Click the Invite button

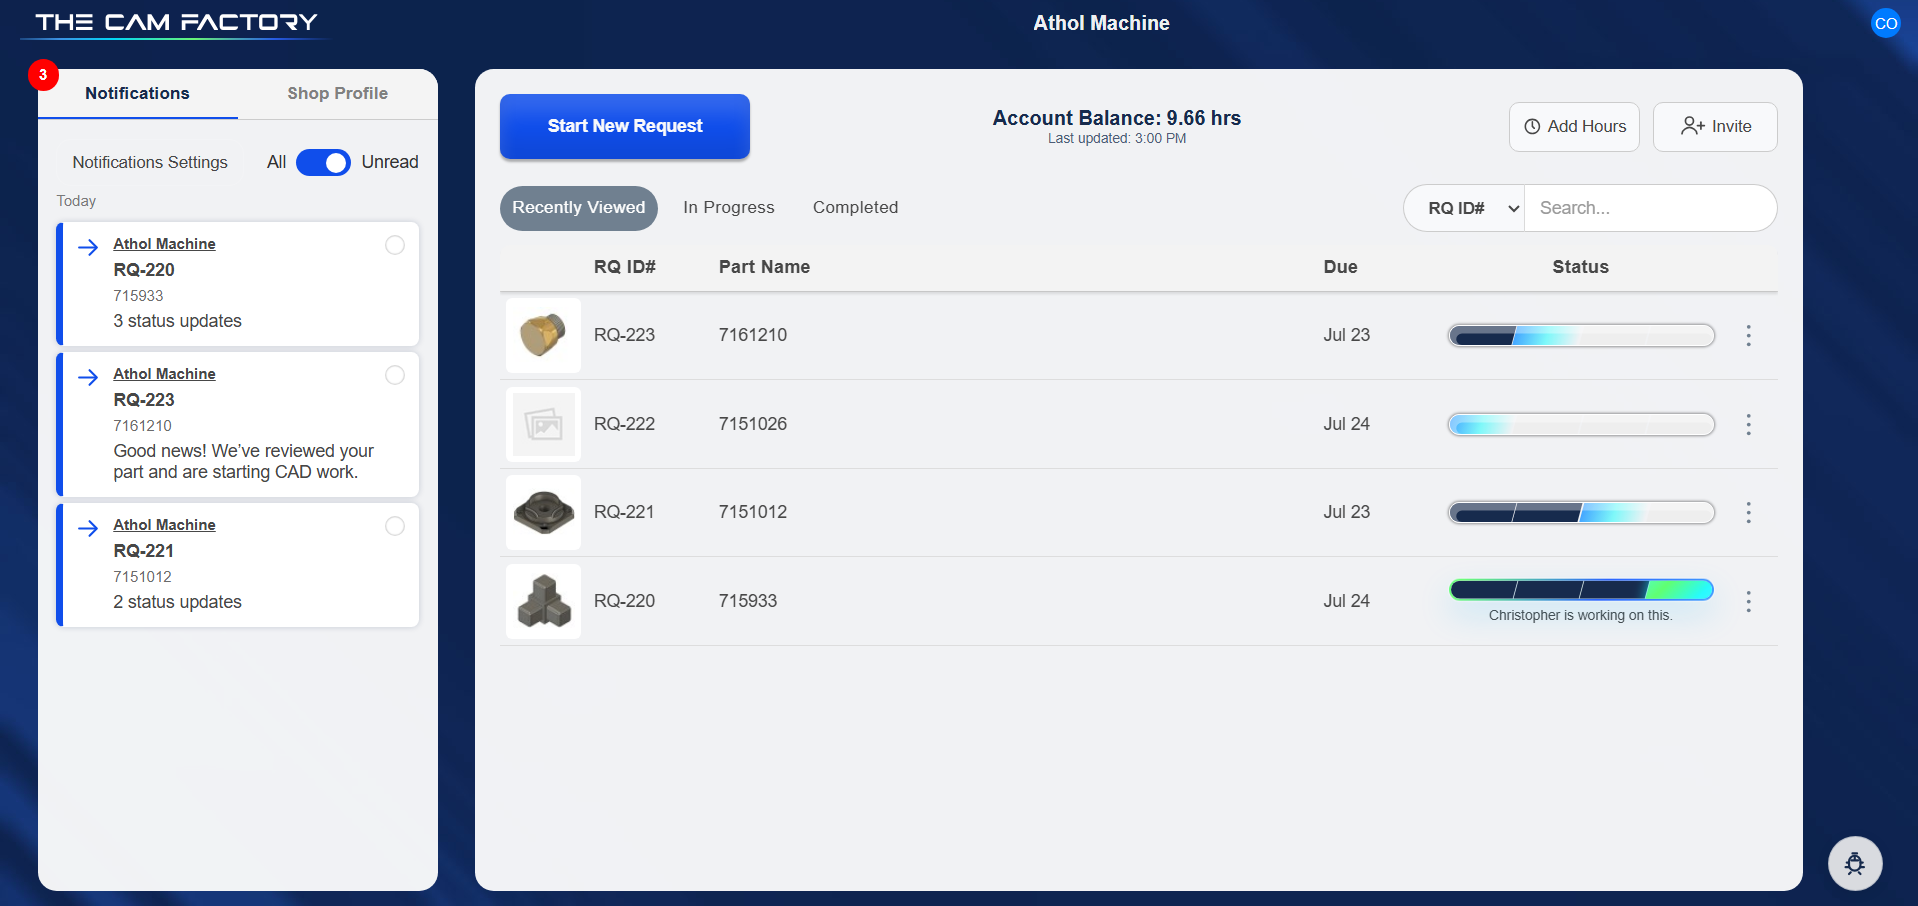coord(1715,127)
